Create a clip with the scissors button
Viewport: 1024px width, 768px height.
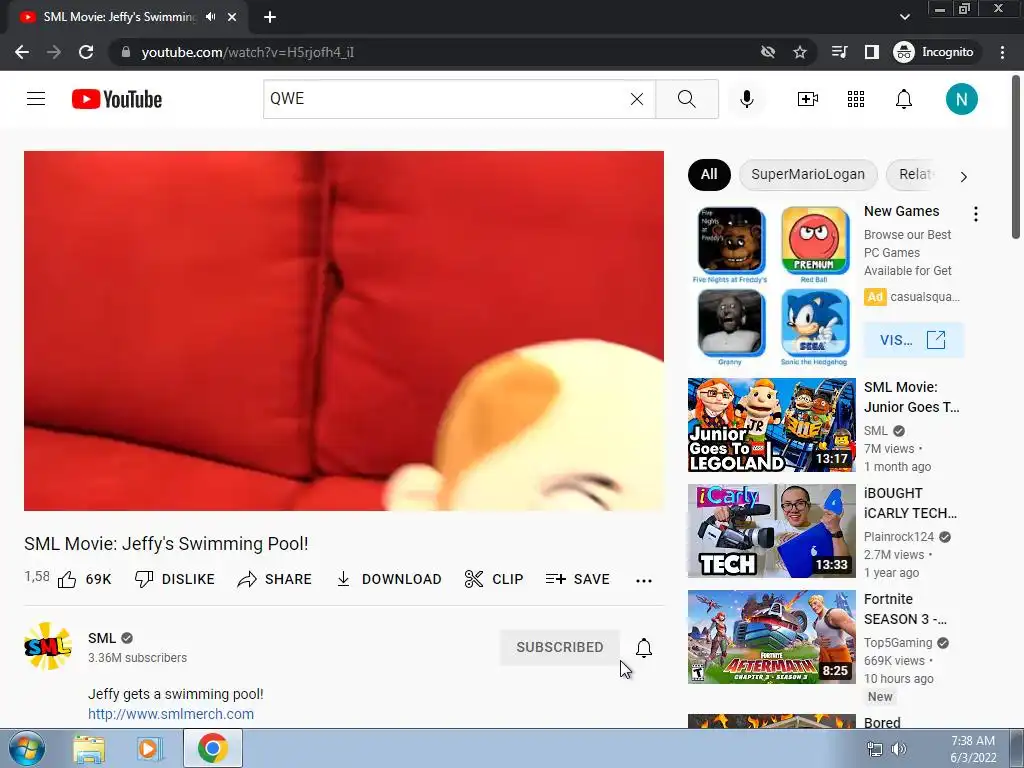[494, 579]
